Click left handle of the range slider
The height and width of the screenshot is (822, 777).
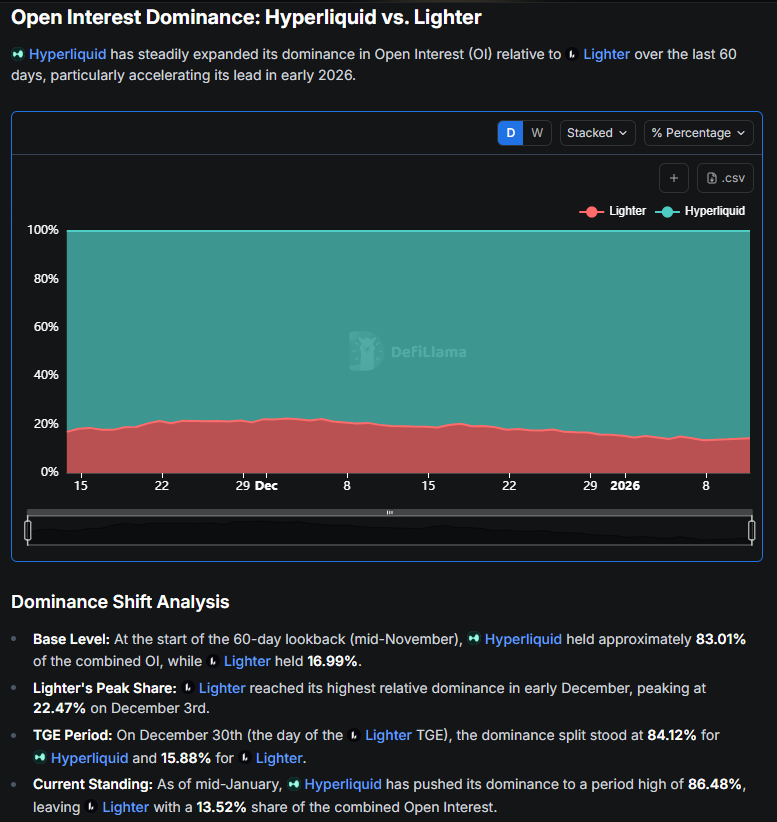click(x=28, y=530)
